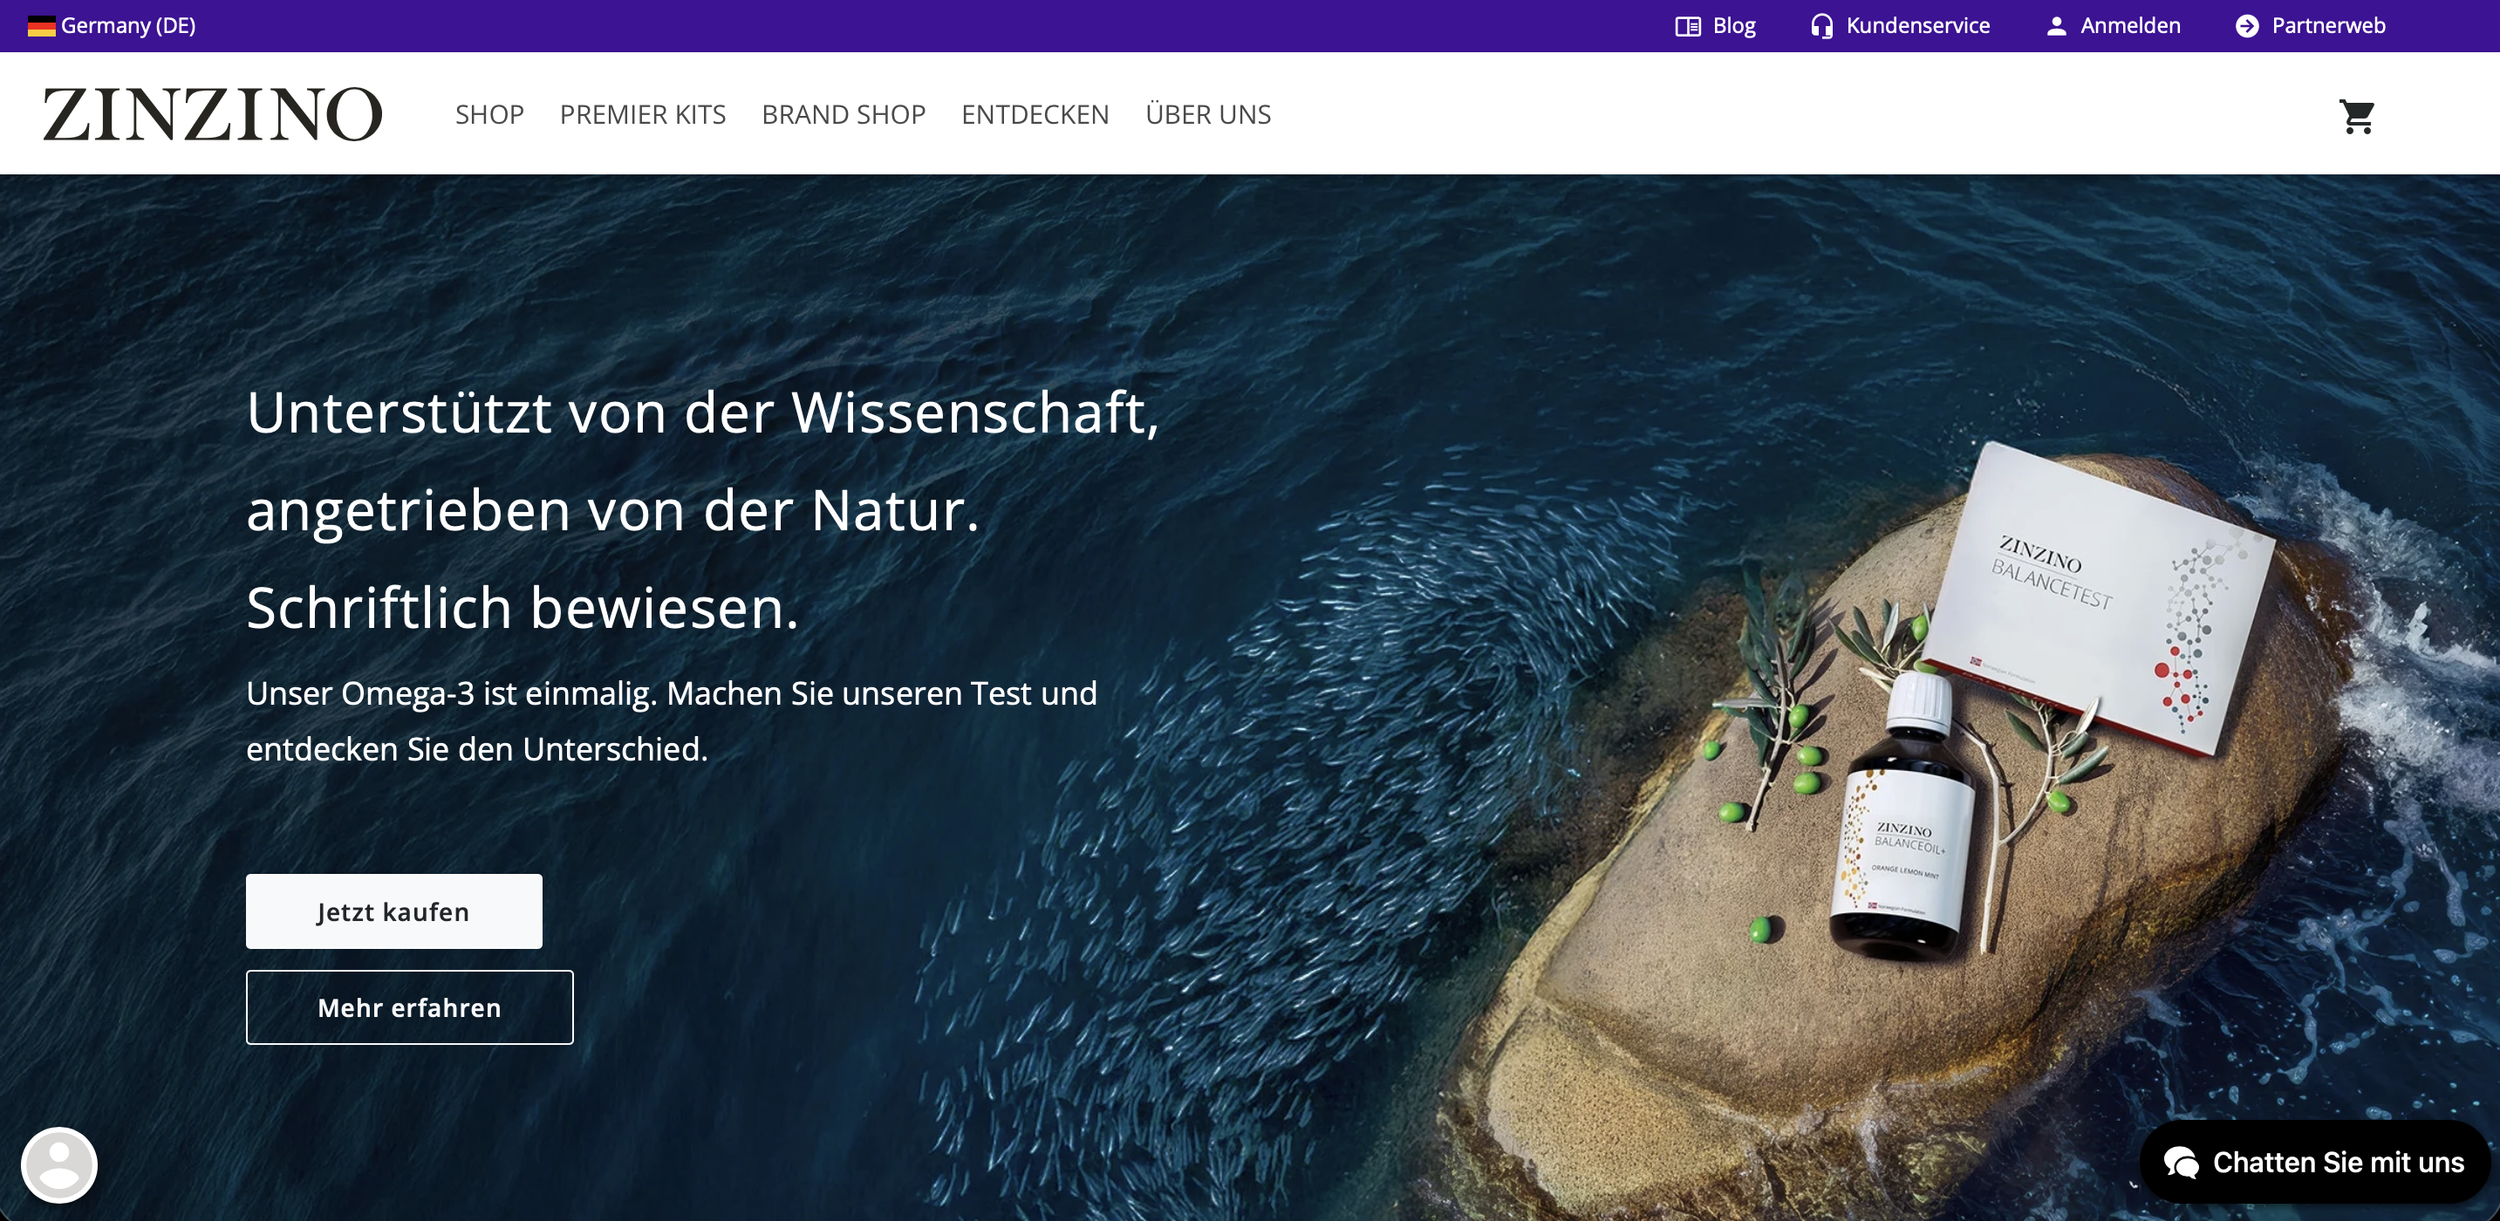Click the Partnerweb arrow icon
Screen dimensions: 2500x1221
(x=2247, y=26)
